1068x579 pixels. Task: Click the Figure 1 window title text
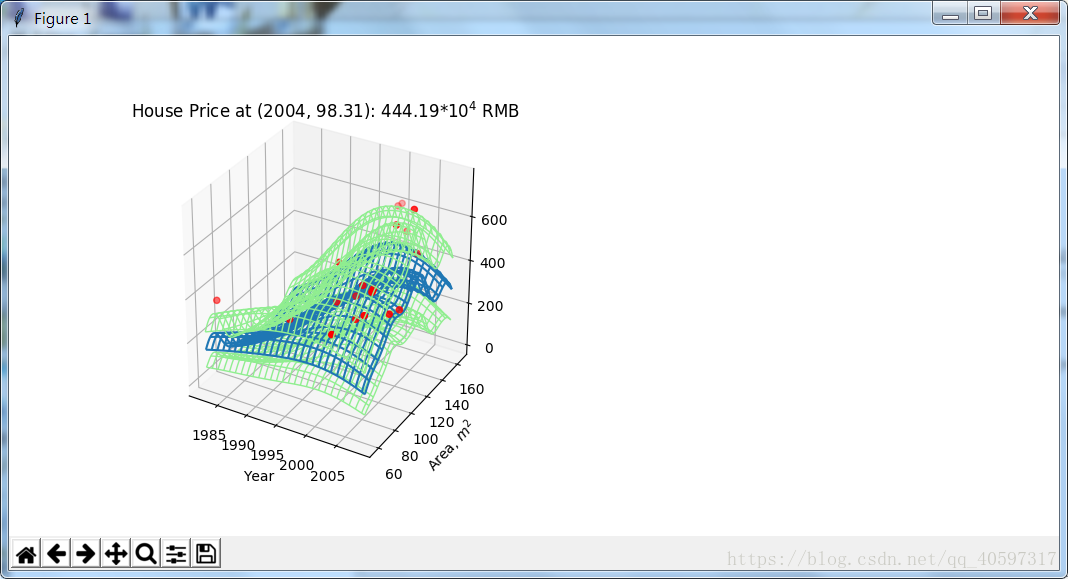coord(62,17)
